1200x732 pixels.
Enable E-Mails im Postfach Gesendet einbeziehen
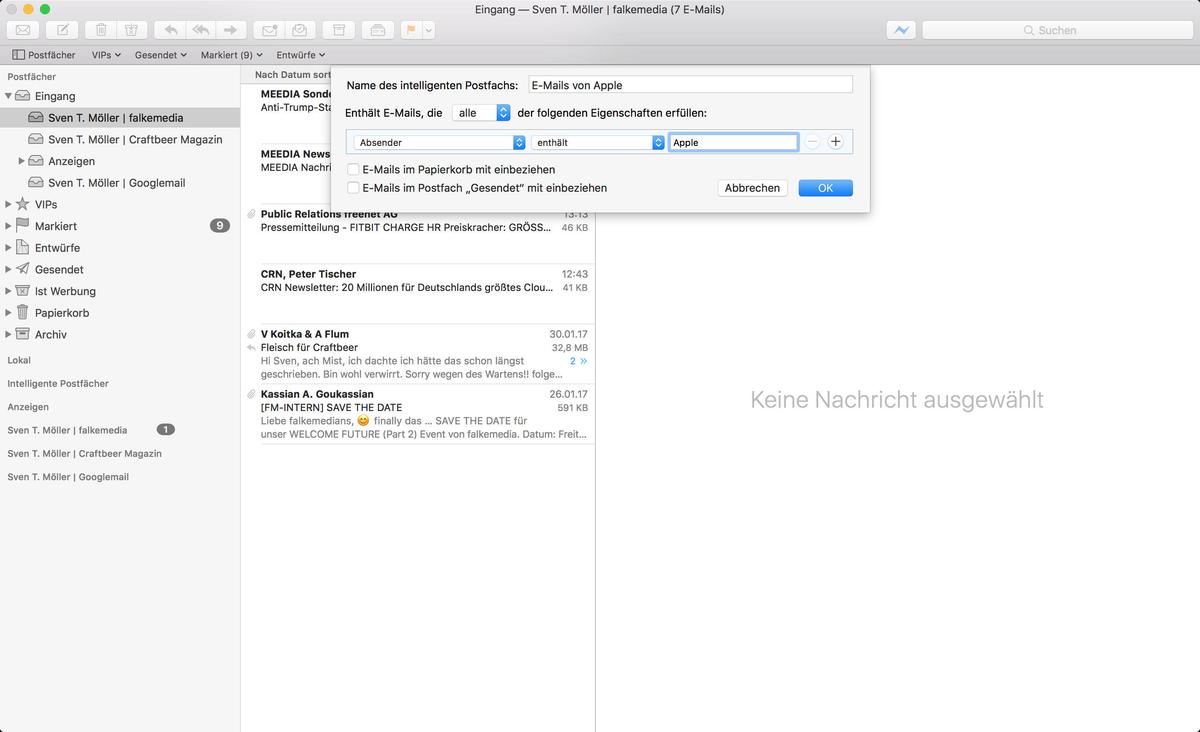pyautogui.click(x=353, y=188)
